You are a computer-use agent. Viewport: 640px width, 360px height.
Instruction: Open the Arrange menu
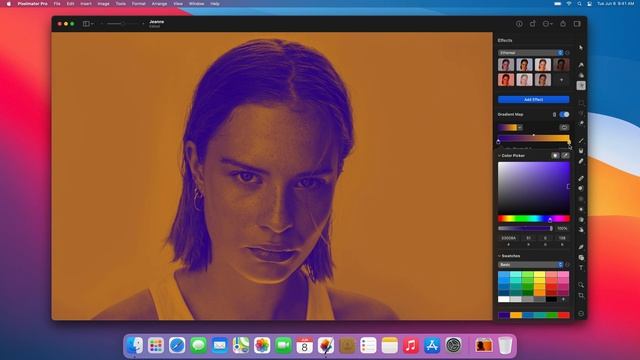pos(159,4)
